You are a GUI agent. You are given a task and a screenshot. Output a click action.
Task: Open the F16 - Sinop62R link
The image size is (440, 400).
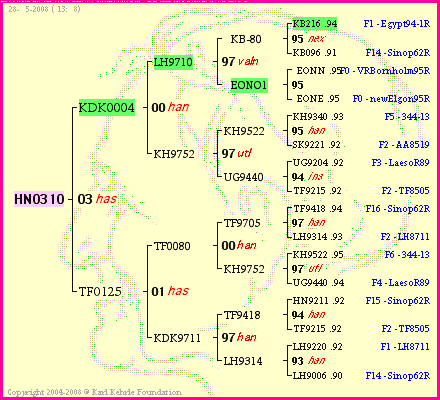pos(398,209)
